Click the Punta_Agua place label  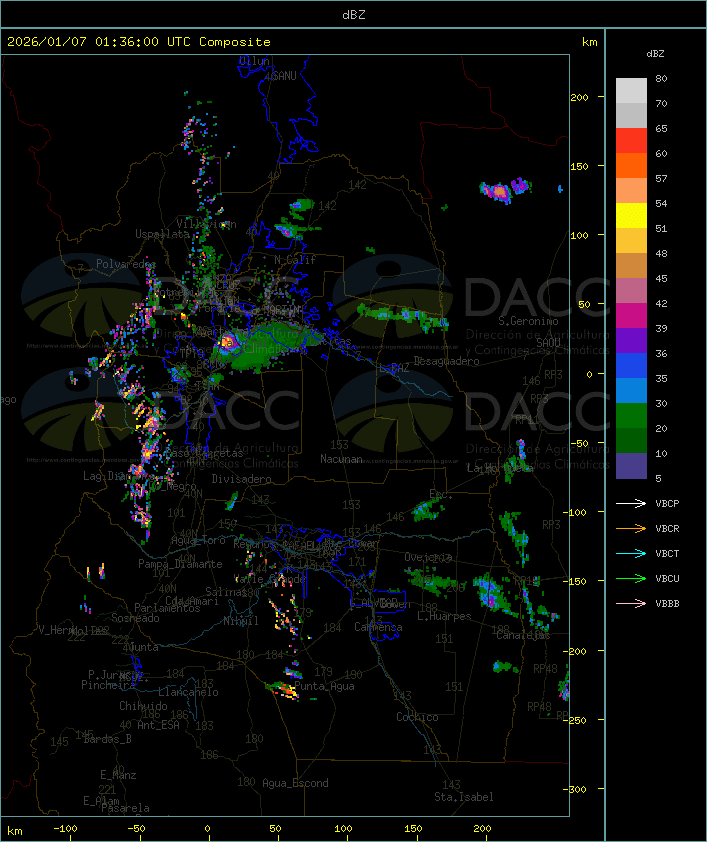click(325, 686)
